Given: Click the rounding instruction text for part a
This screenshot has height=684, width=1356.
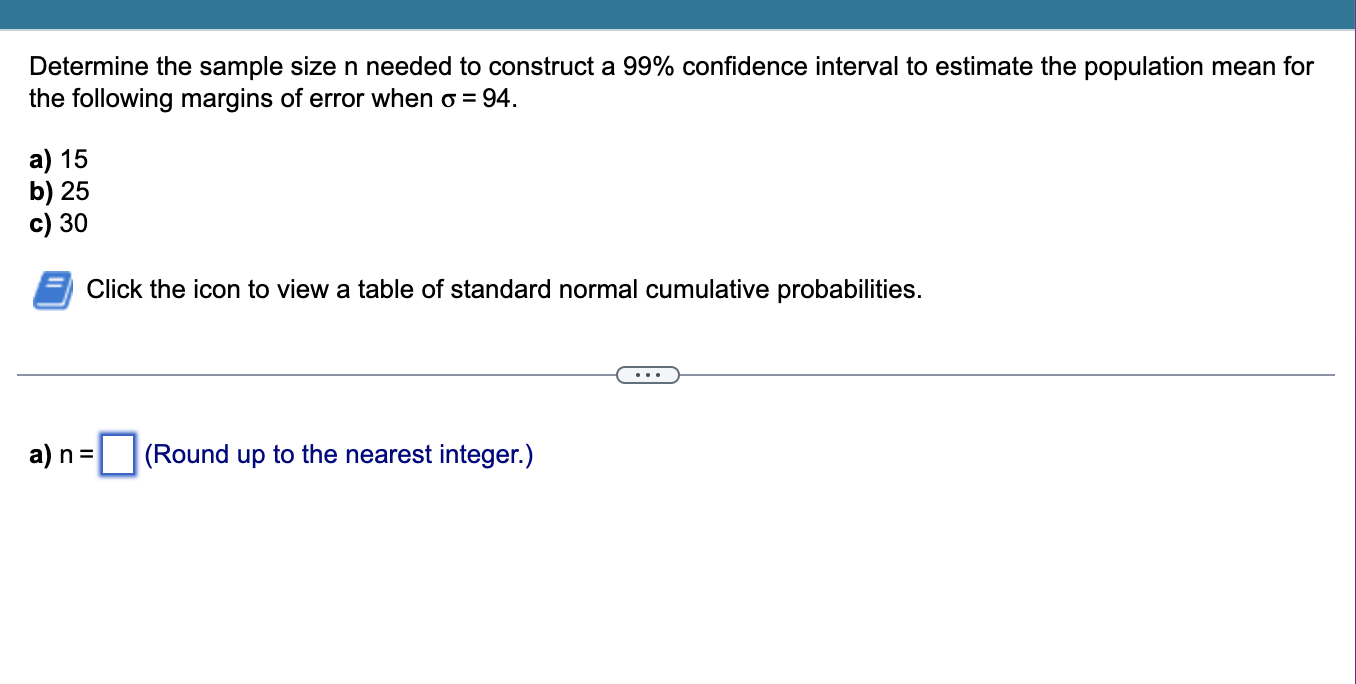Looking at the screenshot, I should (339, 455).
